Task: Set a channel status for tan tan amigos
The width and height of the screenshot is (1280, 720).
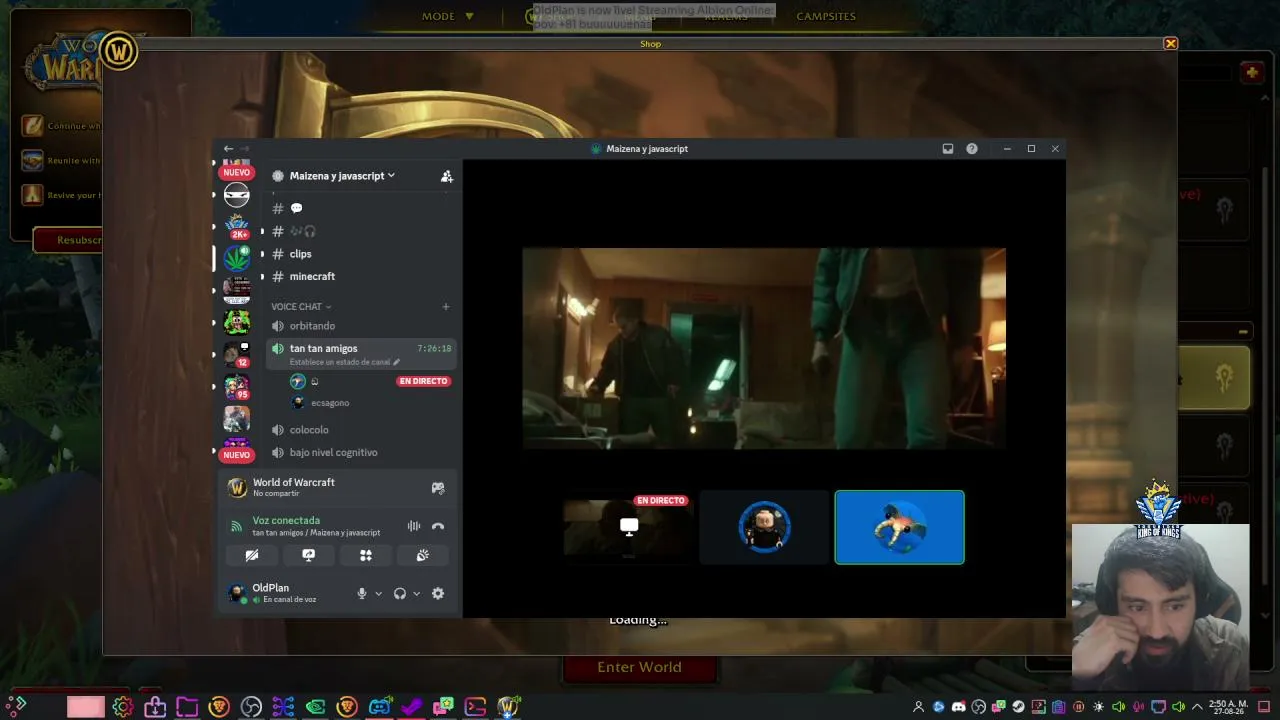Action: click(x=344, y=362)
